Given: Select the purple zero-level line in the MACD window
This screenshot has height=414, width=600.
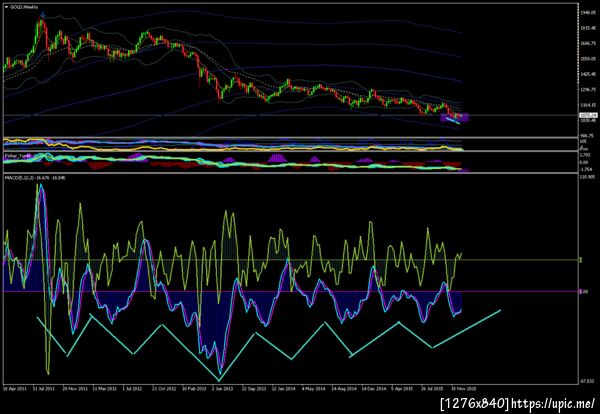Looking at the screenshot, I should [x=291, y=292].
